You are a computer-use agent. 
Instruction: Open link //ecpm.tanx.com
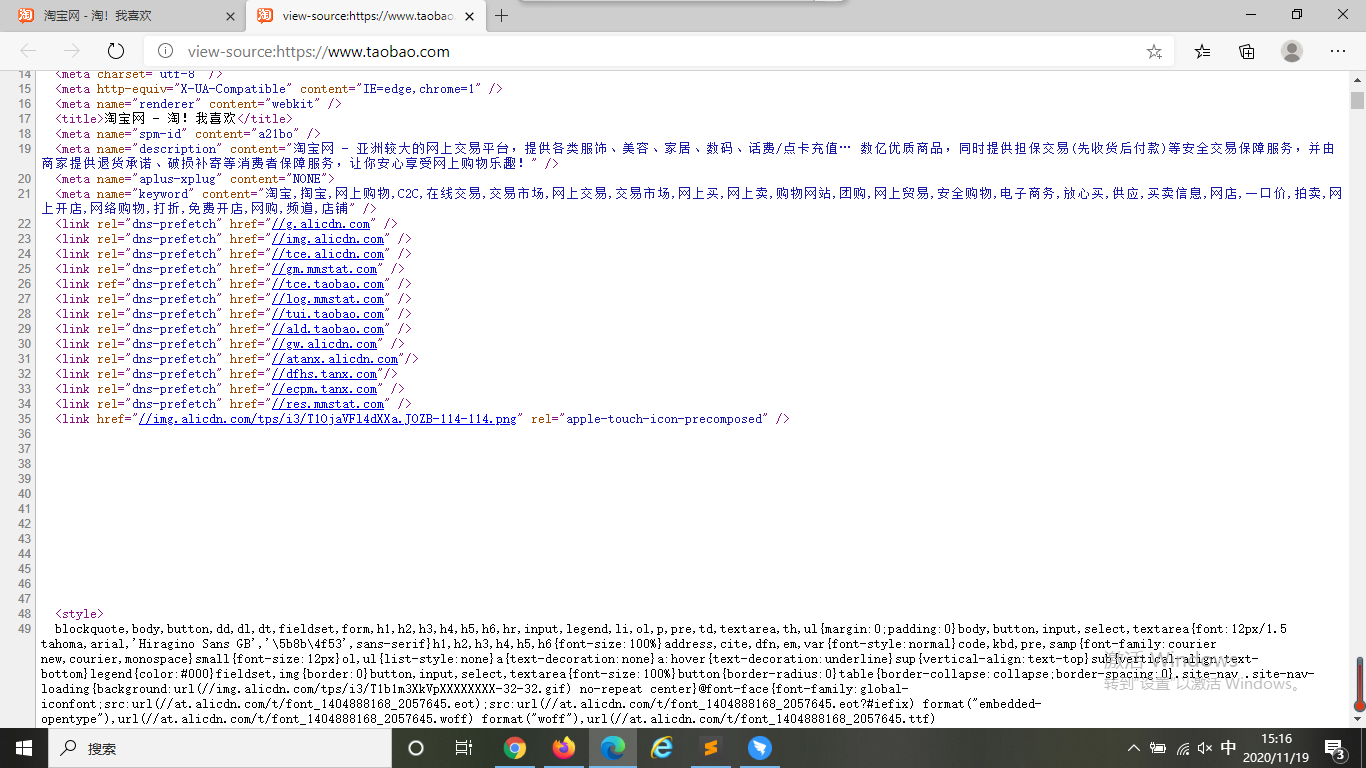(x=325, y=389)
